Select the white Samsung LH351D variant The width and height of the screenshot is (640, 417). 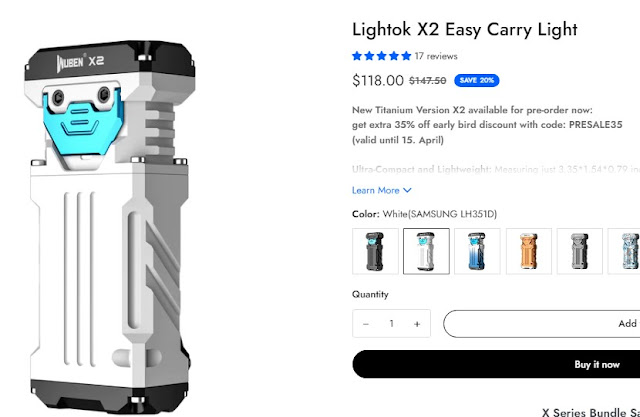click(426, 251)
